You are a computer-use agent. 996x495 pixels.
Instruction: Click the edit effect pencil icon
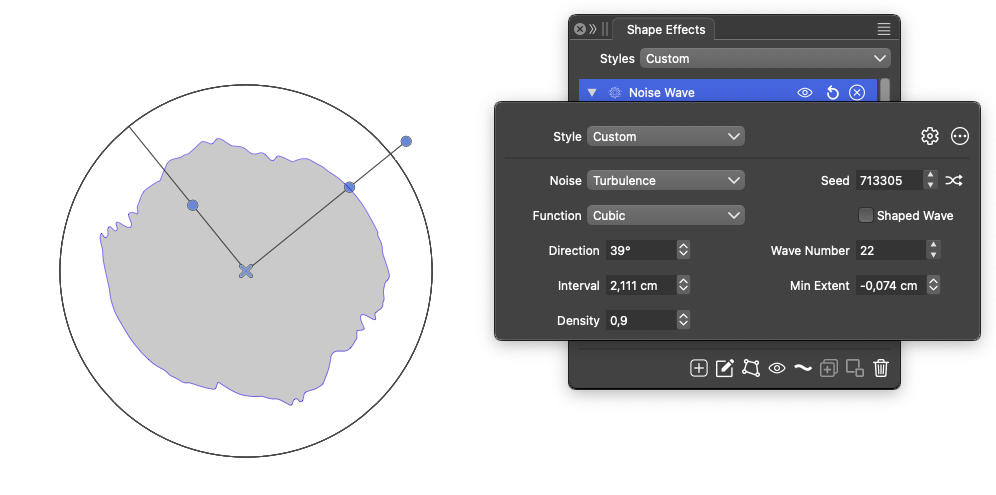[725, 368]
